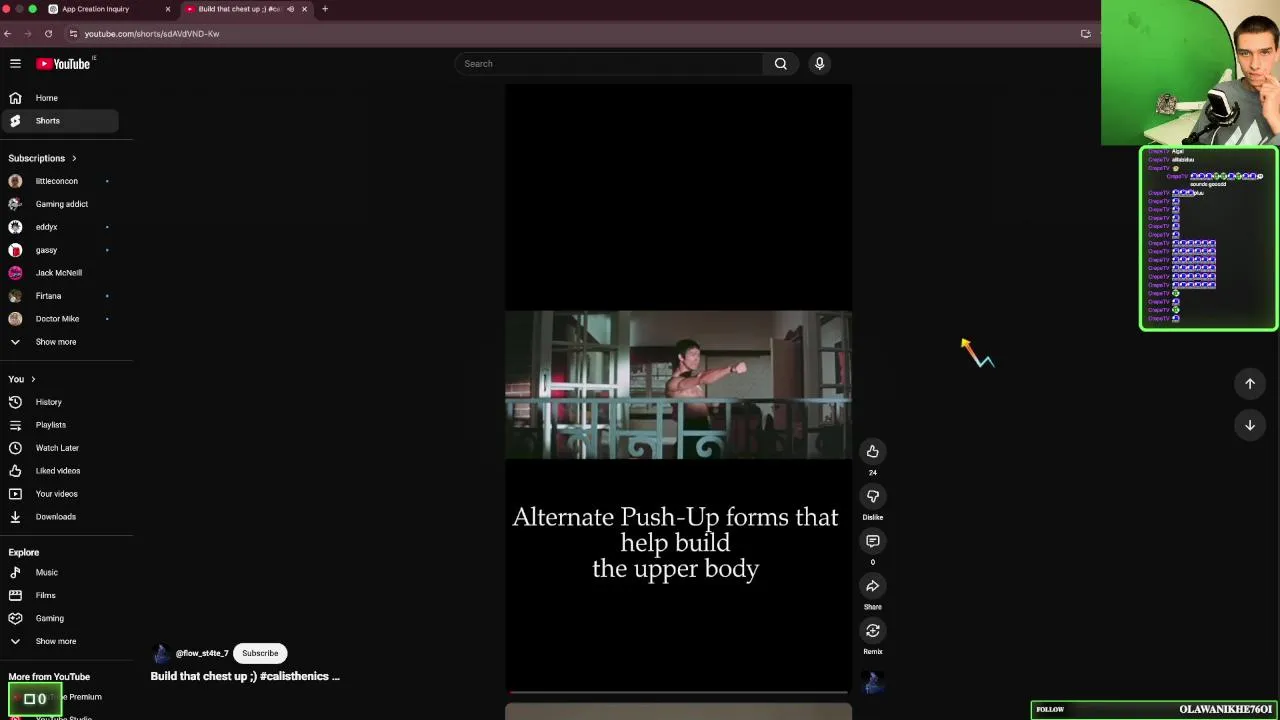Click the site info icon in the address bar

pyautogui.click(x=73, y=34)
